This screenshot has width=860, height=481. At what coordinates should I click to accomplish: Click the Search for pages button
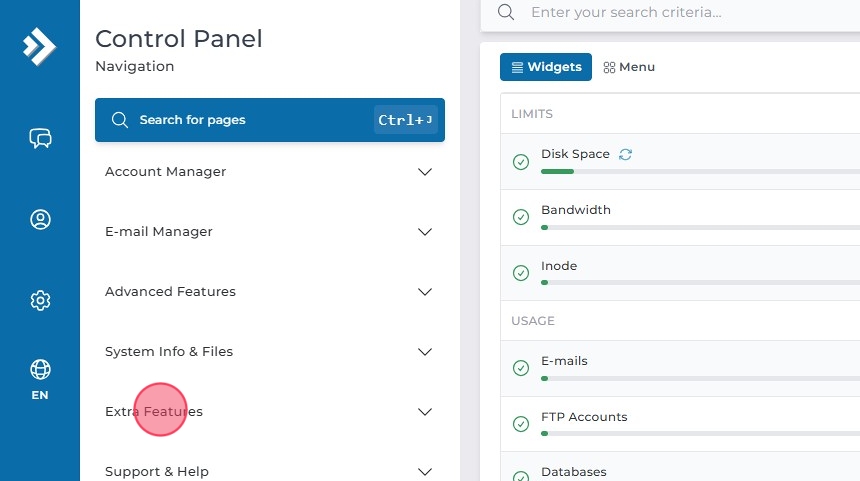pyautogui.click(x=270, y=120)
